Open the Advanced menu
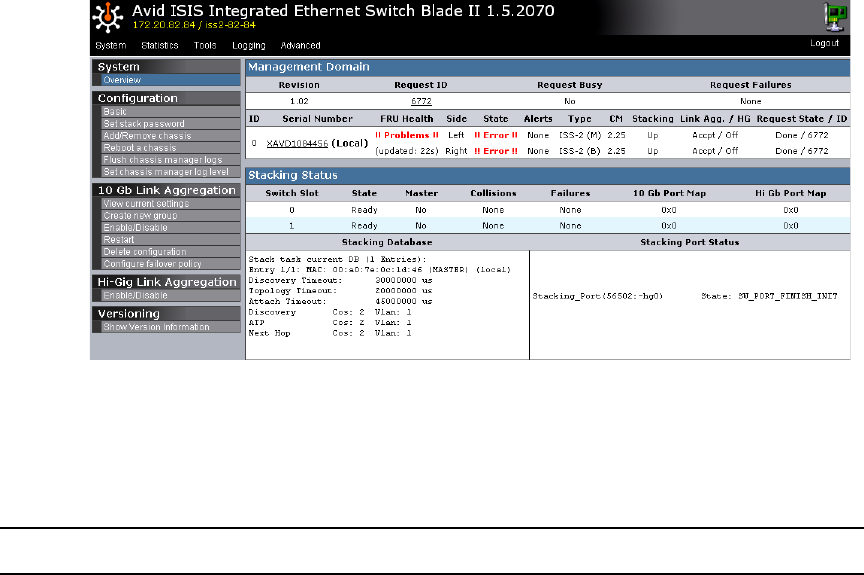This screenshot has height=575, width=864. point(300,46)
